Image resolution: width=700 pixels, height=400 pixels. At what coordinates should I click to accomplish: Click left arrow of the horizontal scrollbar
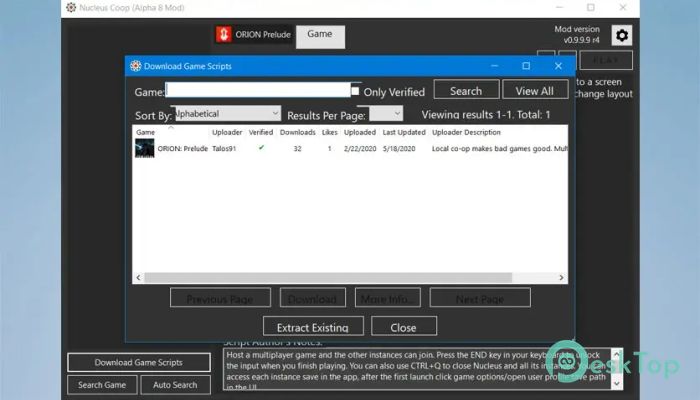tap(138, 277)
